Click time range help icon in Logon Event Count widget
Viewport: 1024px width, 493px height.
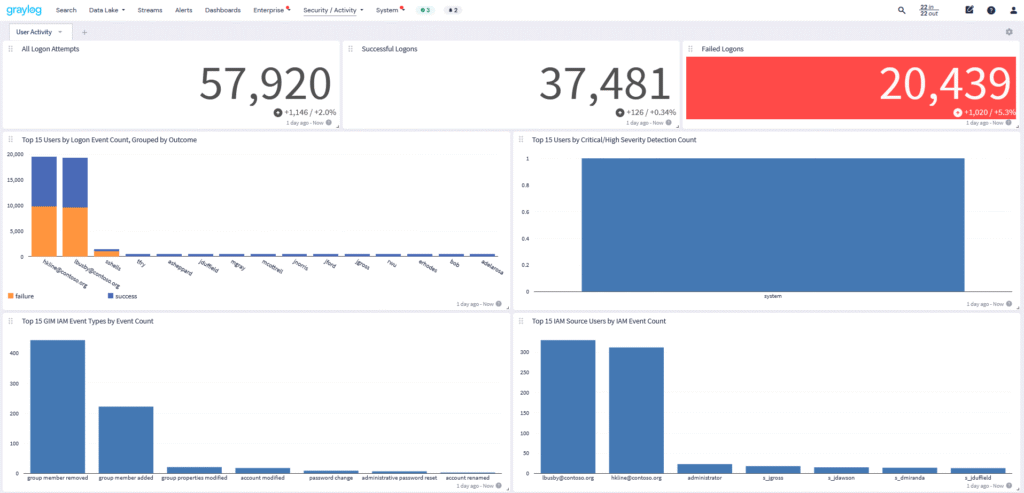(499, 304)
